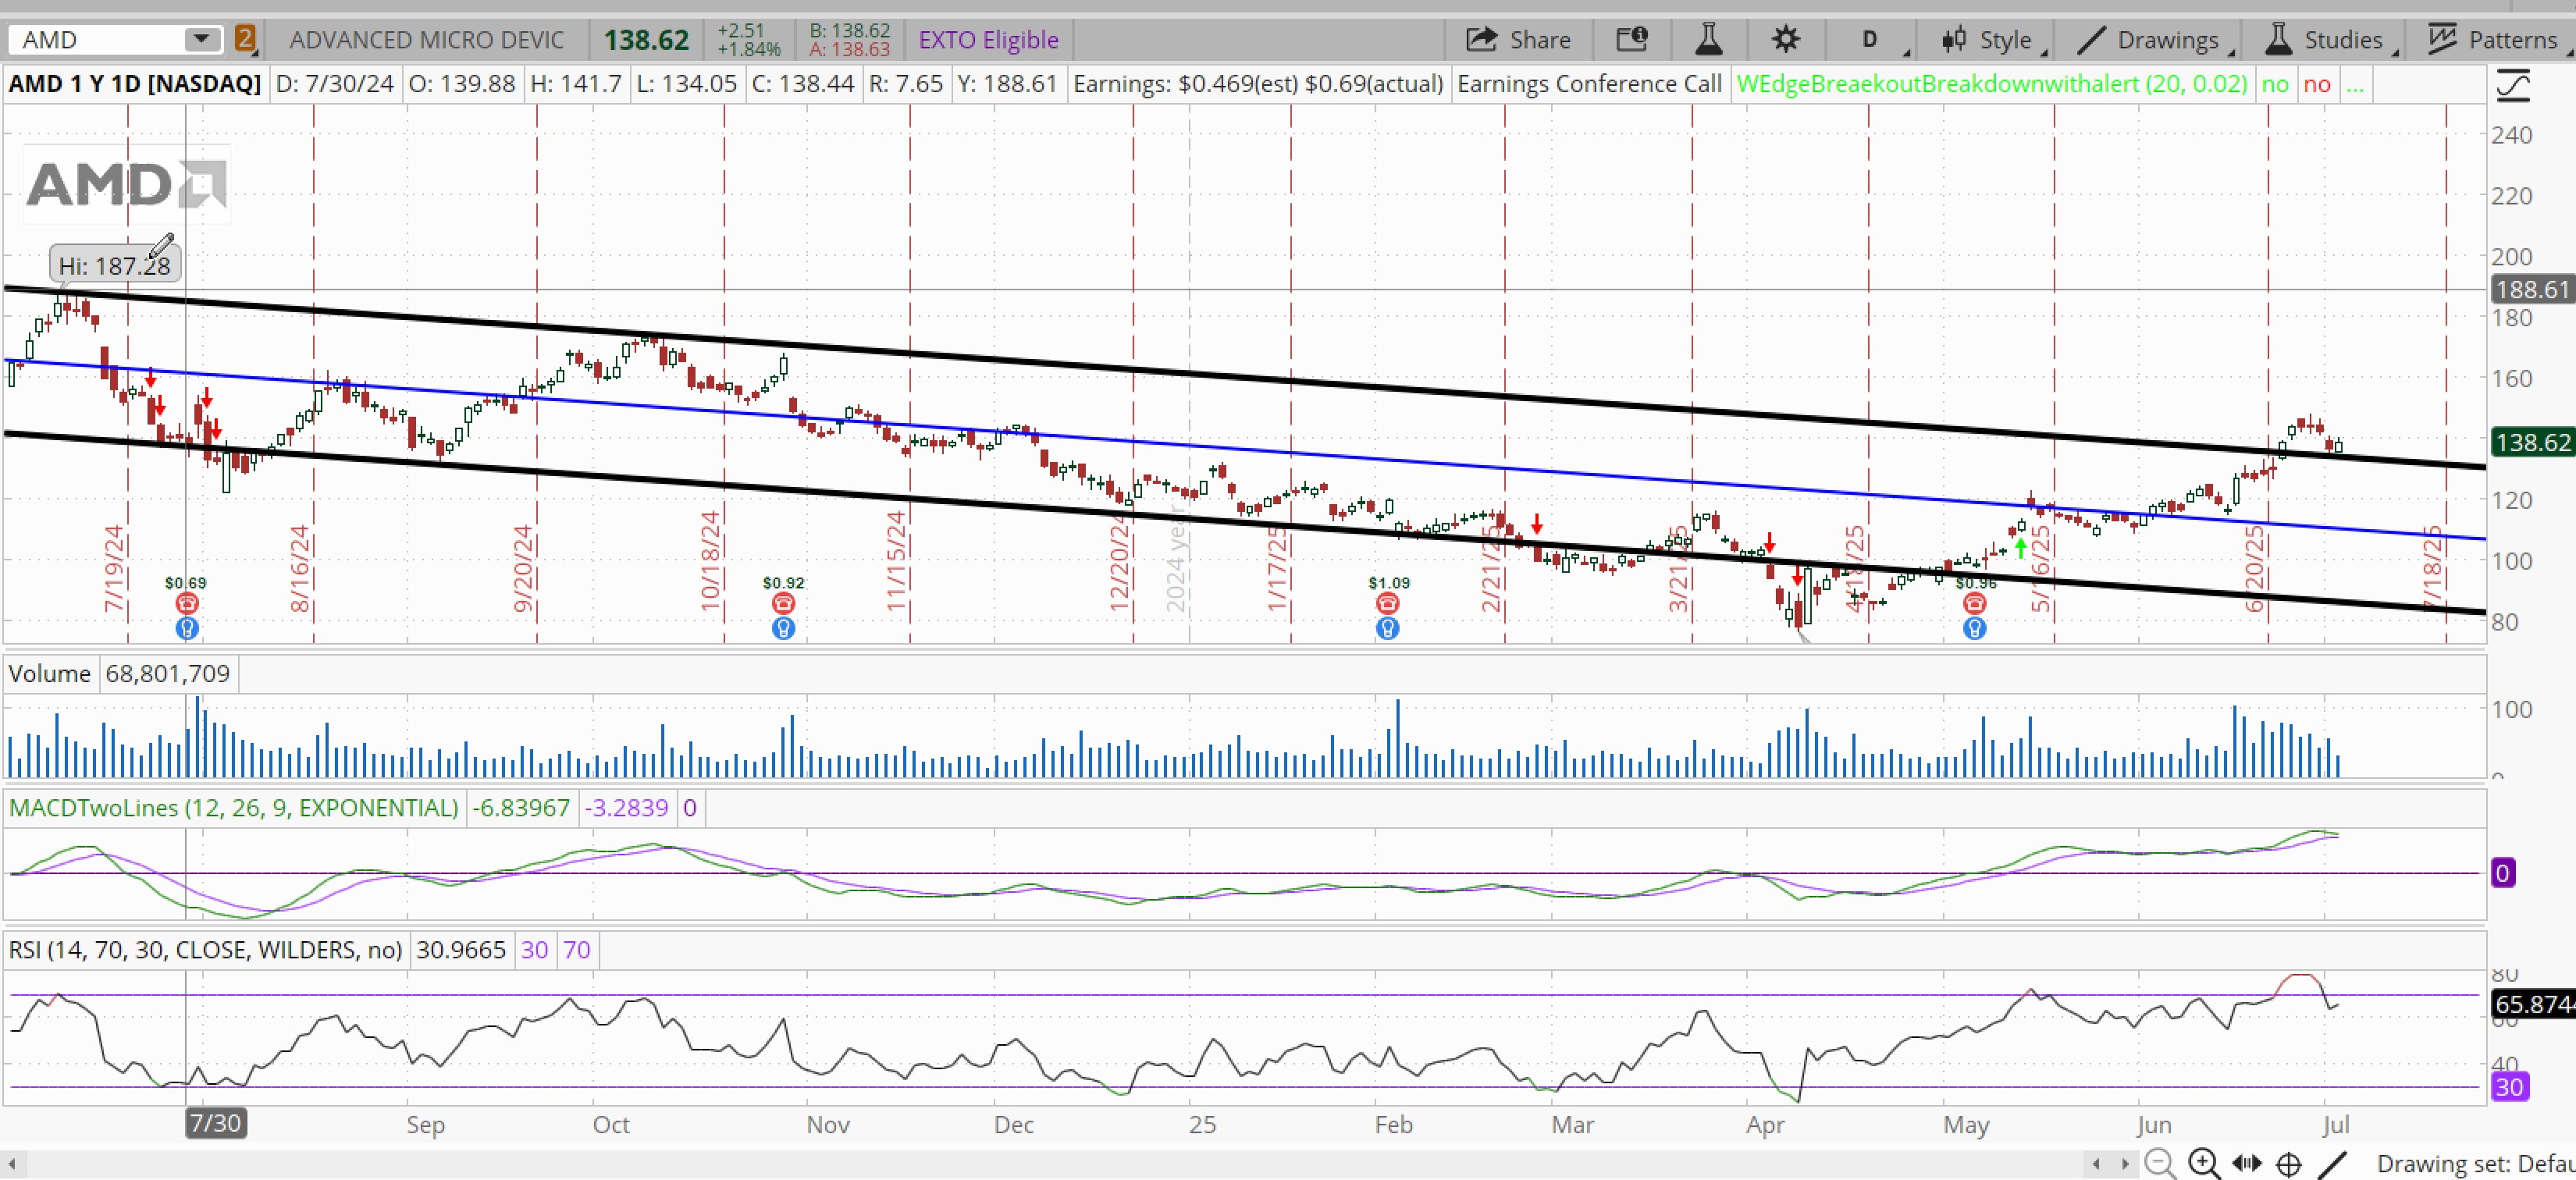This screenshot has height=1180, width=2576.
Task: Click the $0.92 earnings phone icon
Action: click(x=783, y=603)
